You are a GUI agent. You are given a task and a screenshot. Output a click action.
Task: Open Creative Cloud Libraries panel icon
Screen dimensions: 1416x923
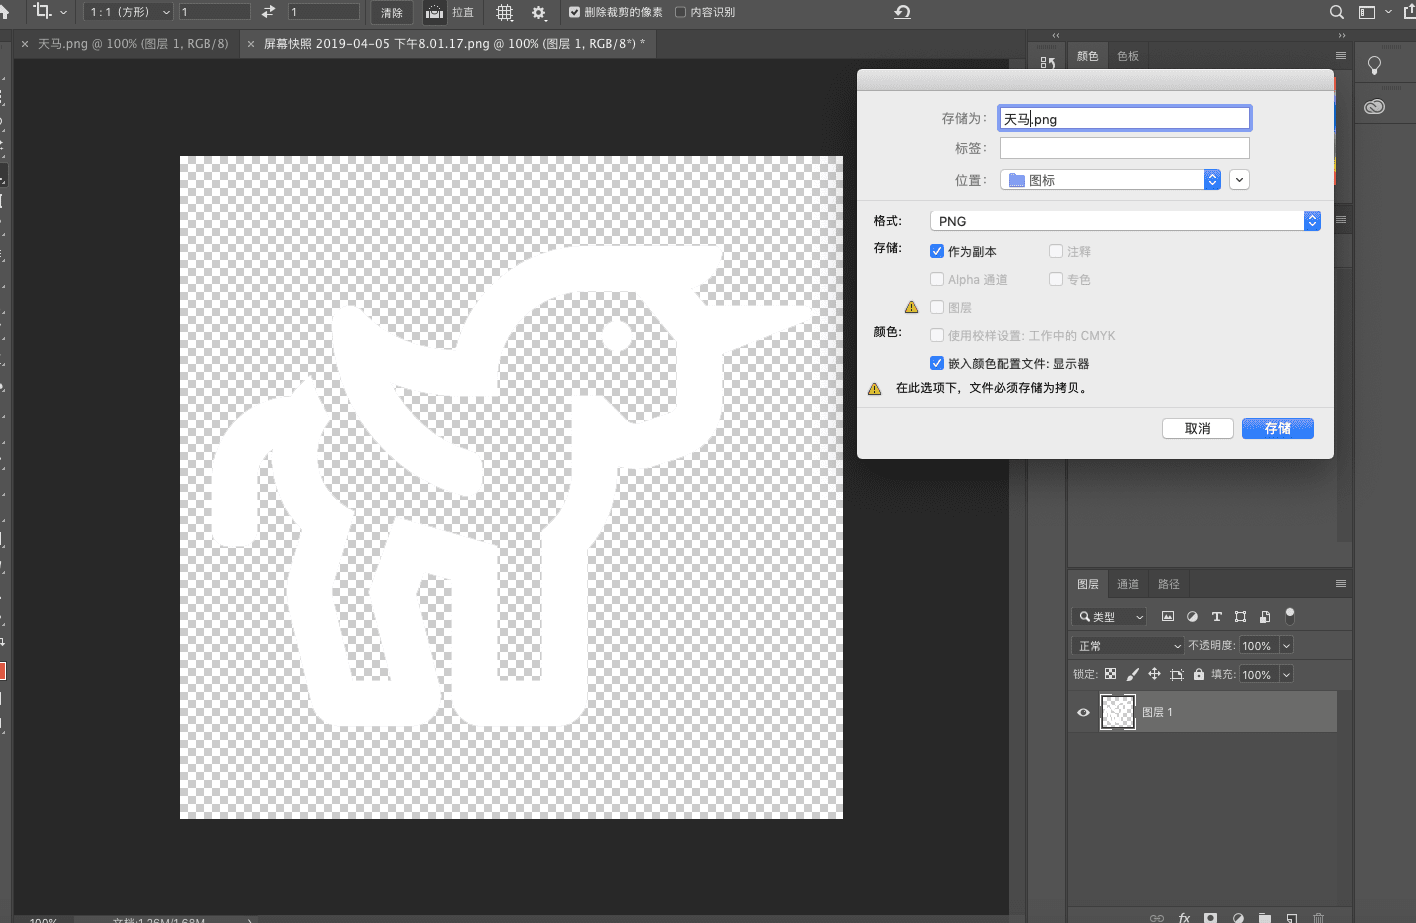pyautogui.click(x=1375, y=106)
